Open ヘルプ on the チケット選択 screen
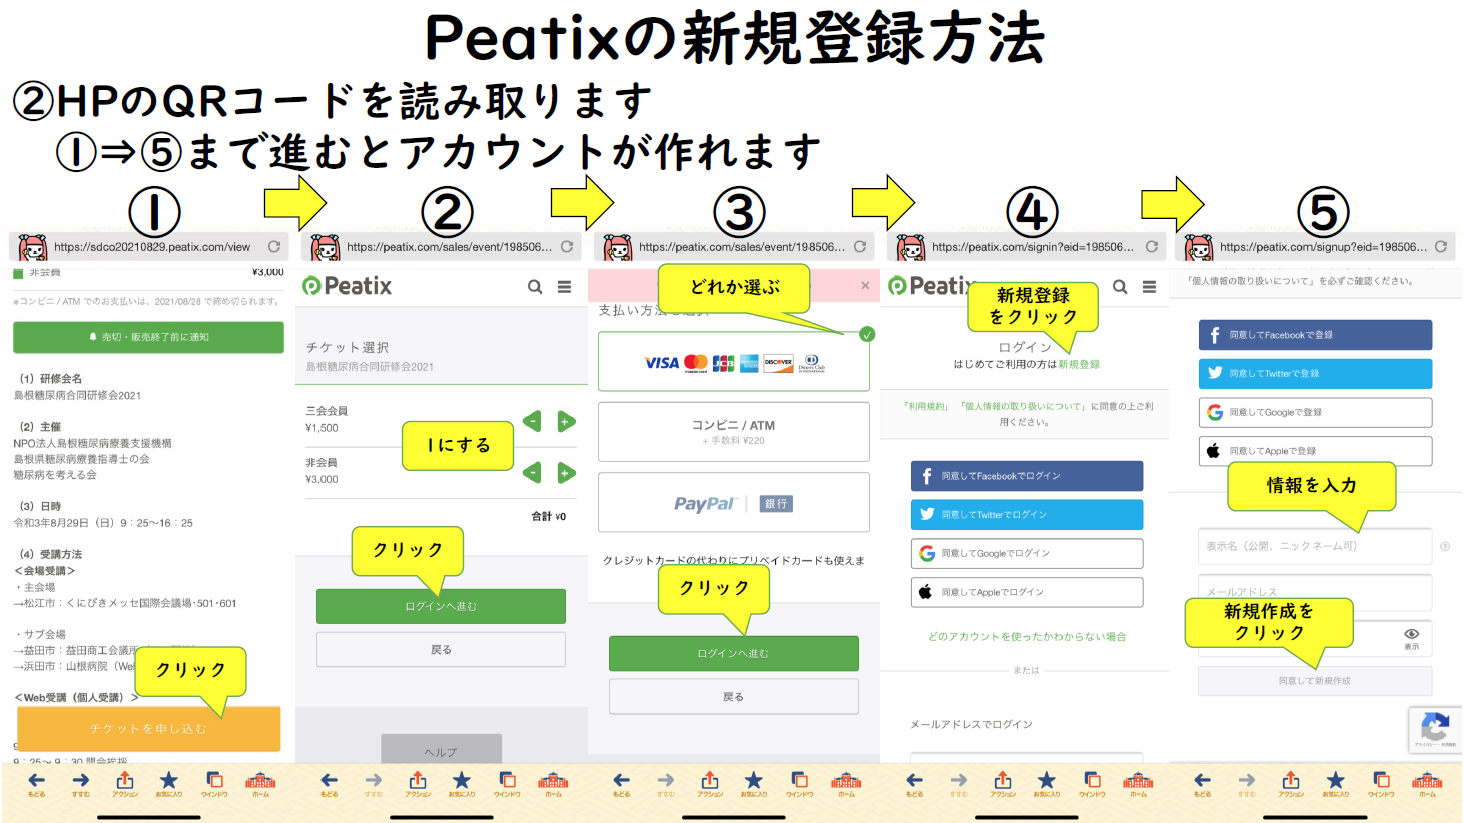The image size is (1464, 823). point(441,750)
